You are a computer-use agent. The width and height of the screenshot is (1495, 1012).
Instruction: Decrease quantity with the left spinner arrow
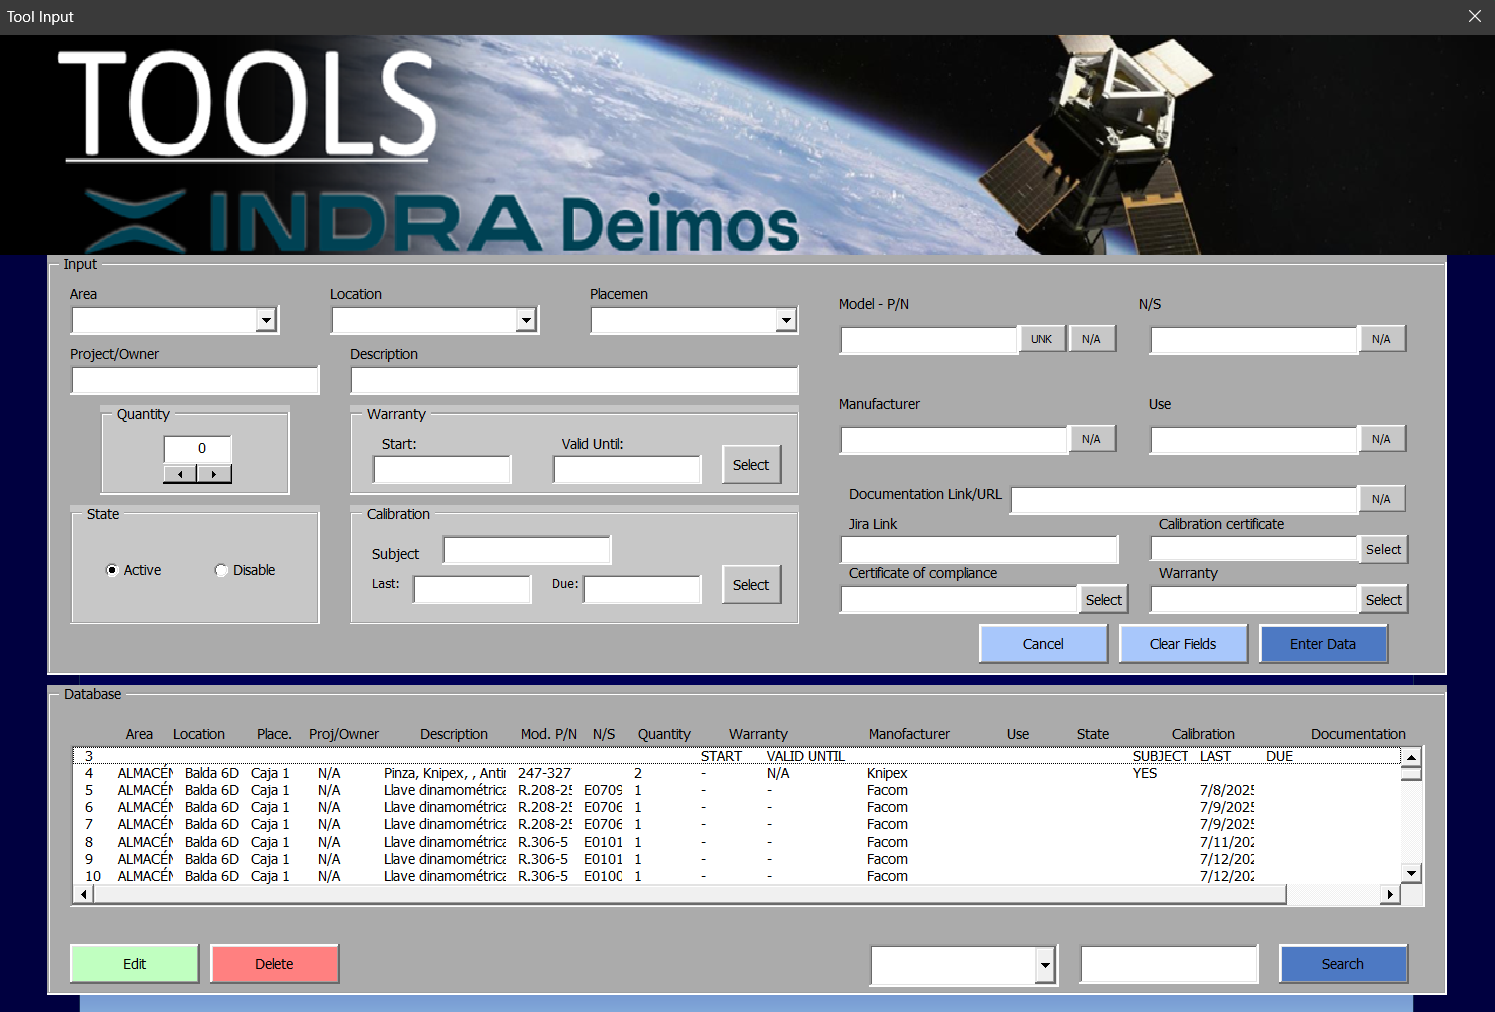point(180,474)
